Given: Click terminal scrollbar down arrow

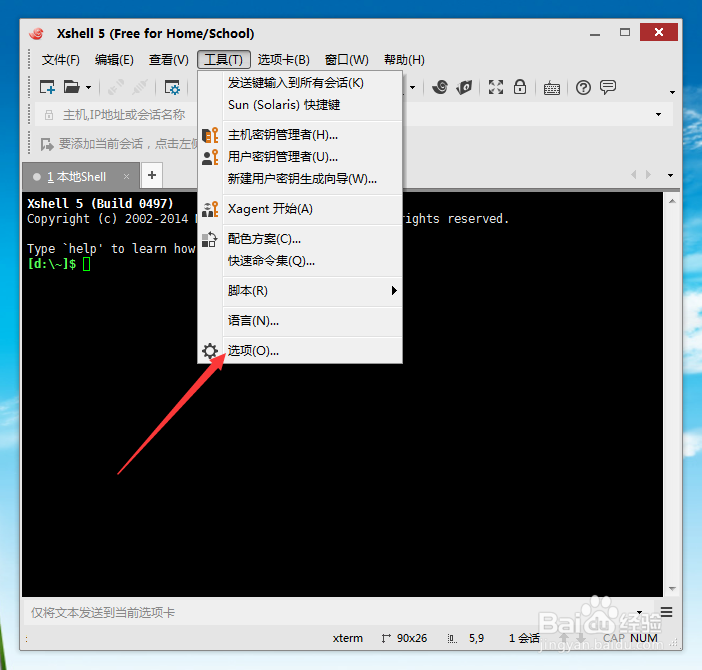Looking at the screenshot, I should 672,589.
